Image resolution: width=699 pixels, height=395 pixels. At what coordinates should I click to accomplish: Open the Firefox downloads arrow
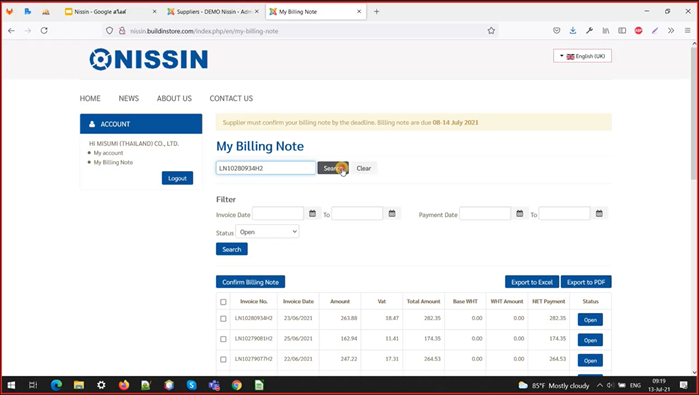[x=573, y=30]
